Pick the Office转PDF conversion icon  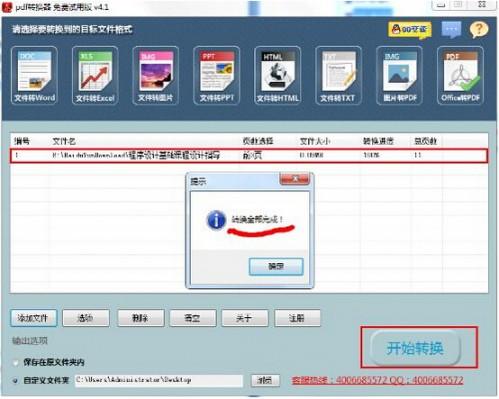click(x=460, y=76)
